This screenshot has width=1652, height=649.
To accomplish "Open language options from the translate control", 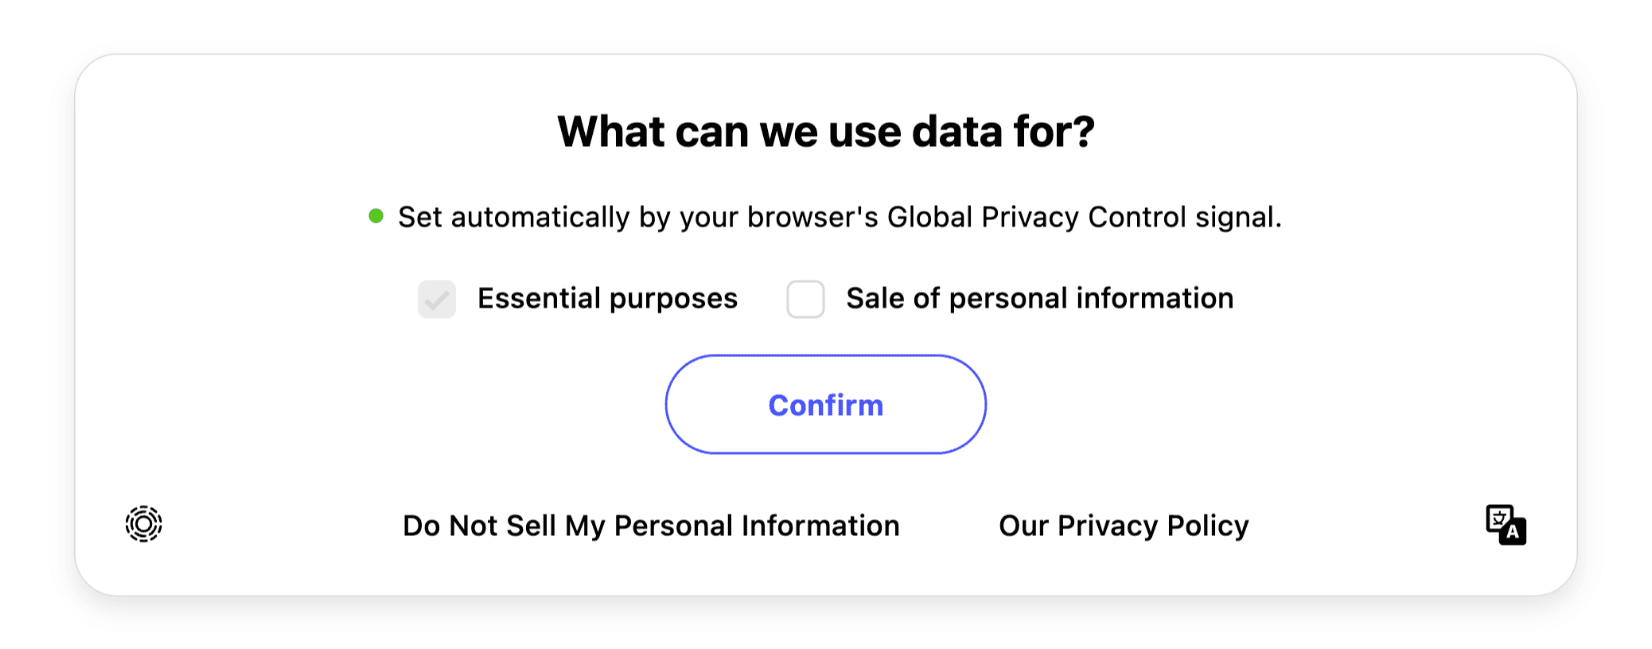I will click(x=1504, y=524).
